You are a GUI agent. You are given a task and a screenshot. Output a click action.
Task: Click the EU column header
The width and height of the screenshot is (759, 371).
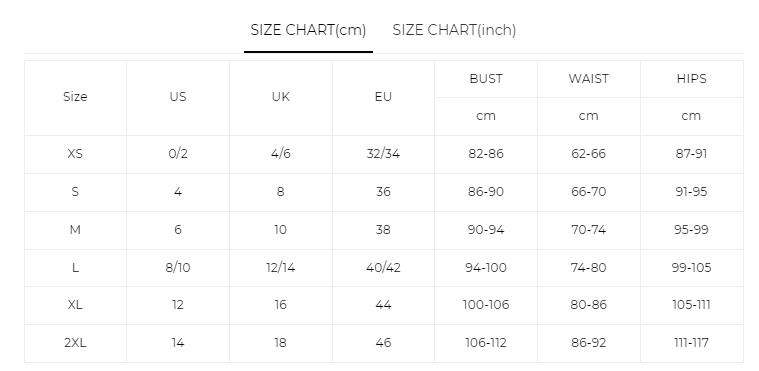[x=383, y=97]
